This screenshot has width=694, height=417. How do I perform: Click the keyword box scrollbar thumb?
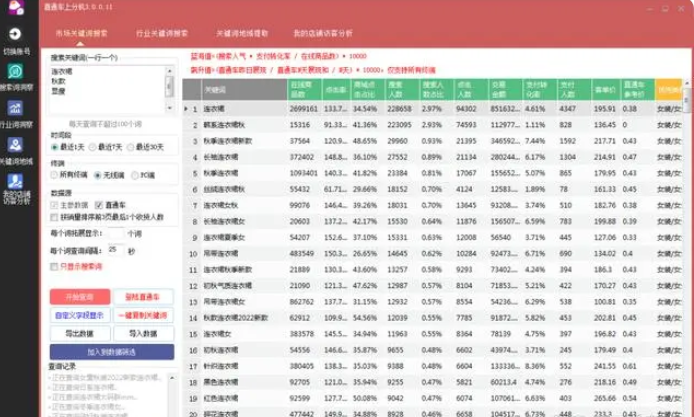coord(170,86)
